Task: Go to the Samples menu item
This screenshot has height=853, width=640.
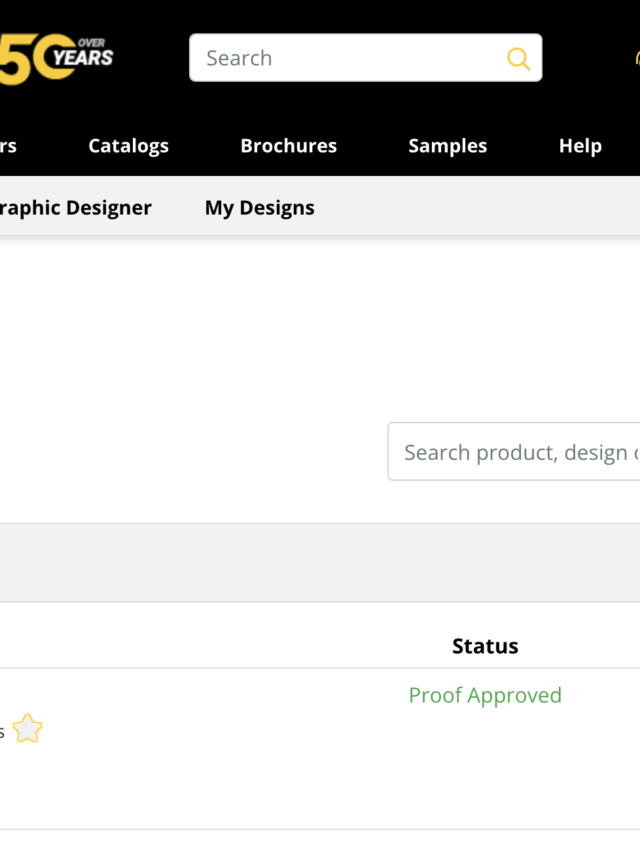Action: coord(447,146)
